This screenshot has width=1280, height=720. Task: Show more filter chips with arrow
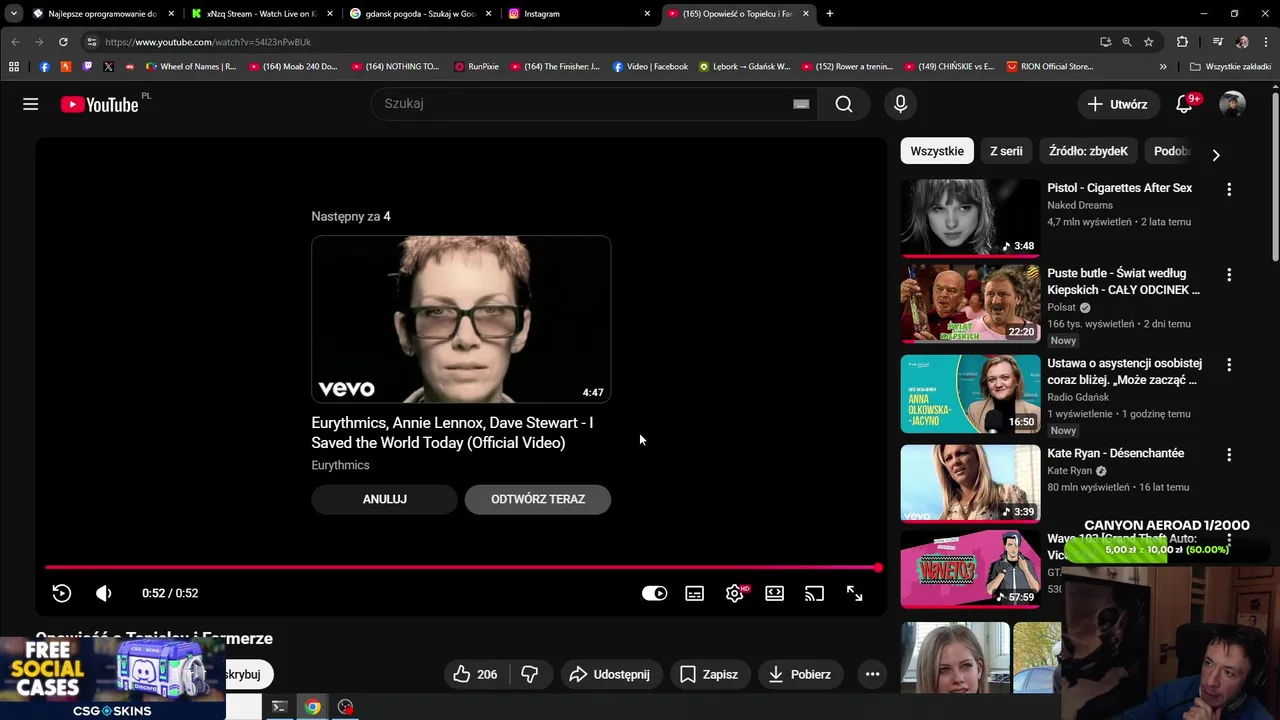pyautogui.click(x=1215, y=155)
